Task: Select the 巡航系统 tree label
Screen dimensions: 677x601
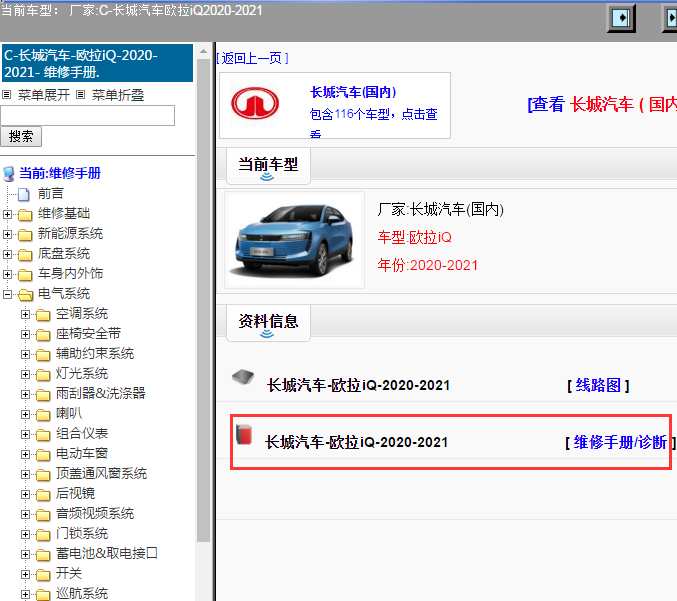Action: 82,593
